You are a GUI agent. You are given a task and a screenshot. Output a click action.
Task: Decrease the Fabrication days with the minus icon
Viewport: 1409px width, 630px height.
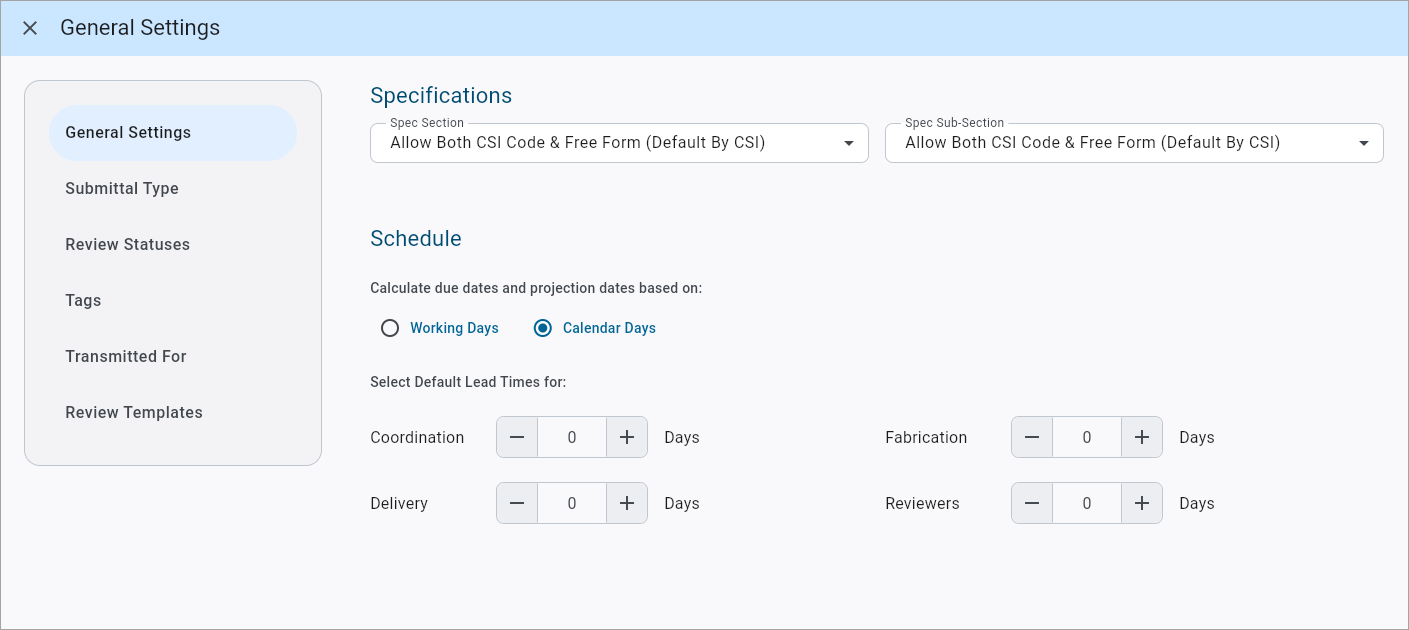[x=1031, y=437]
